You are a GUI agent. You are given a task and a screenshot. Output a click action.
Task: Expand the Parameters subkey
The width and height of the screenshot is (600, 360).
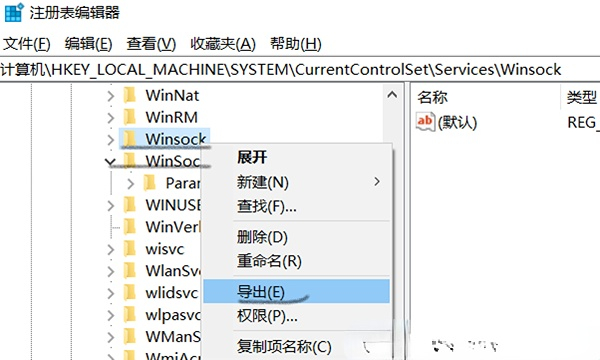(130, 184)
